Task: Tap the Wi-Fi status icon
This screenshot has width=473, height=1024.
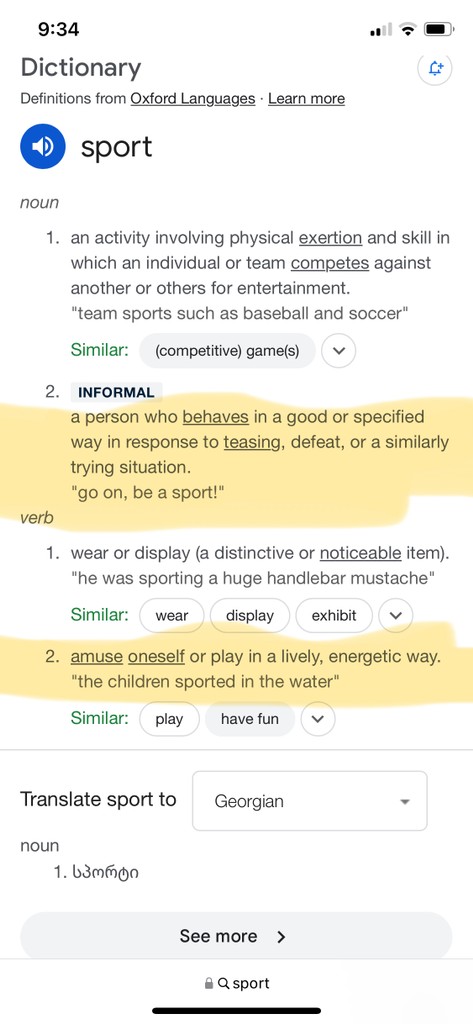Action: 408,29
